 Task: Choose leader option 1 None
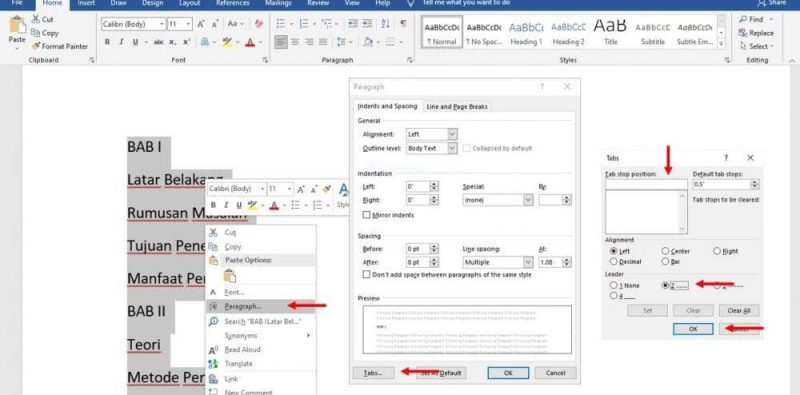pyautogui.click(x=613, y=286)
